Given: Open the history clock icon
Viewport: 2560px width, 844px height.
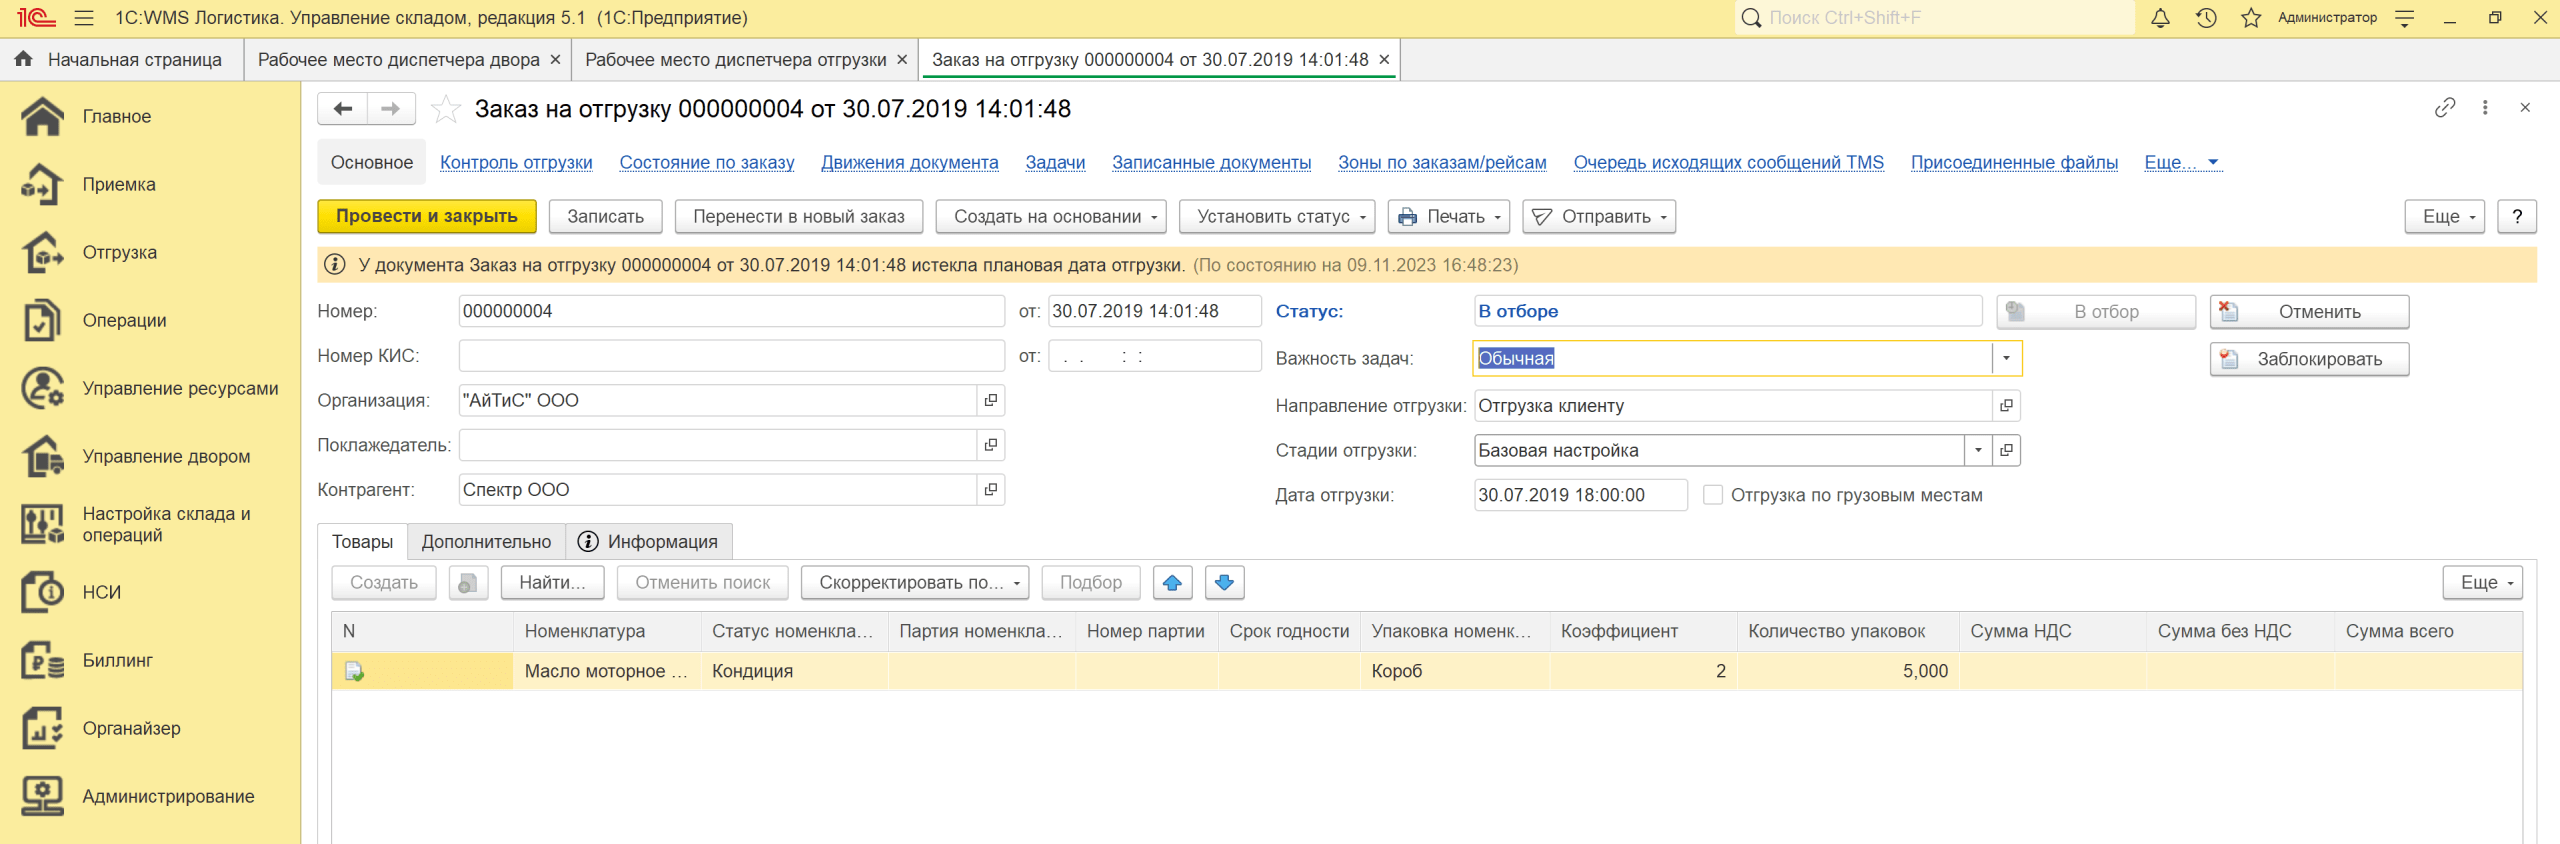Looking at the screenshot, I should coord(2206,18).
